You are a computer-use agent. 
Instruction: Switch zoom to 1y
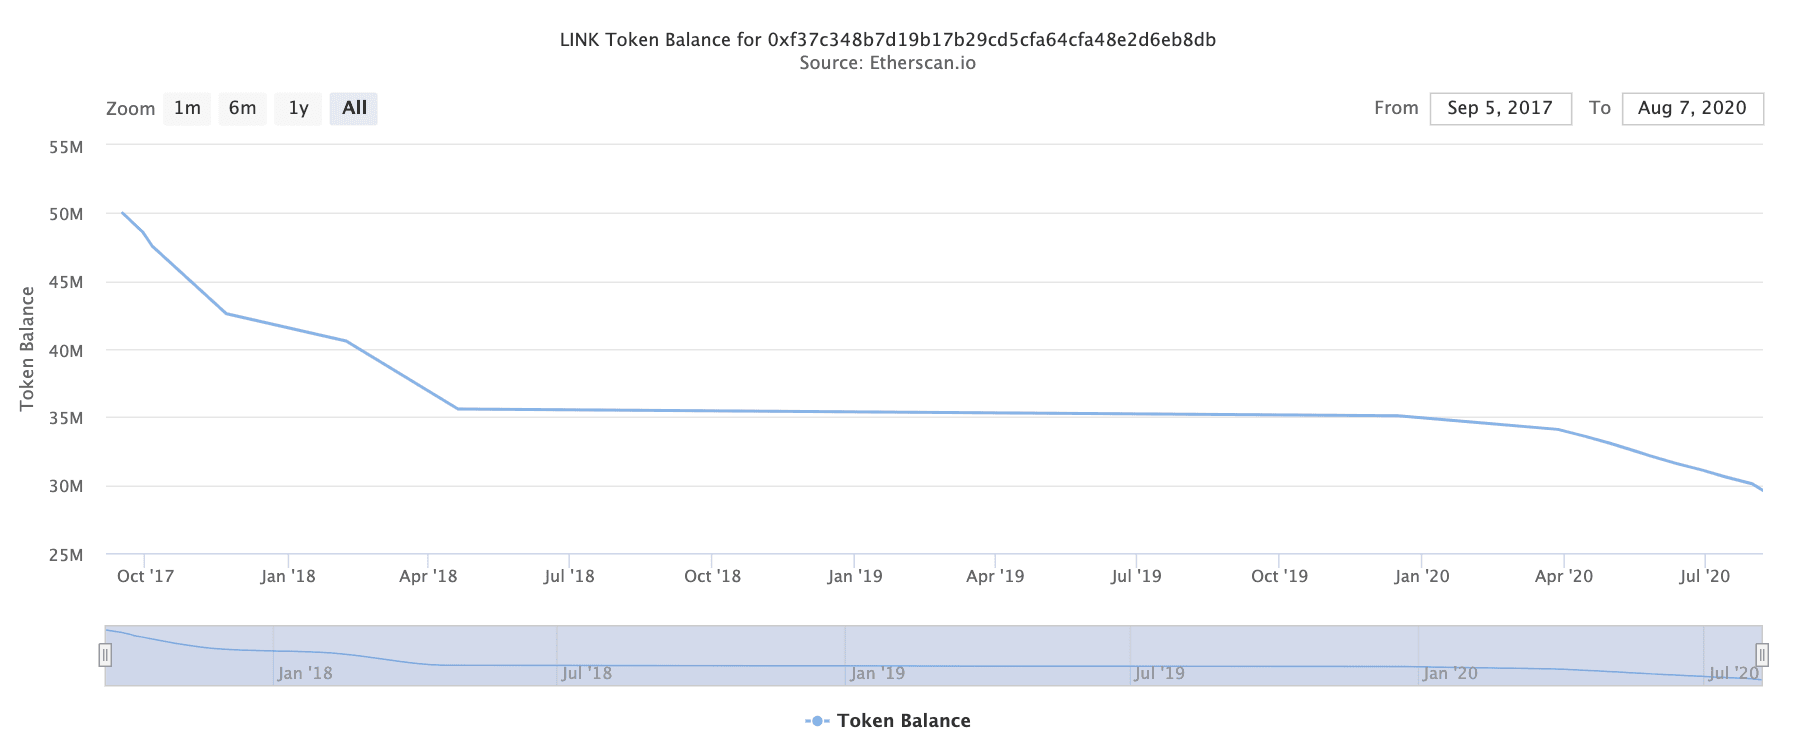298,108
